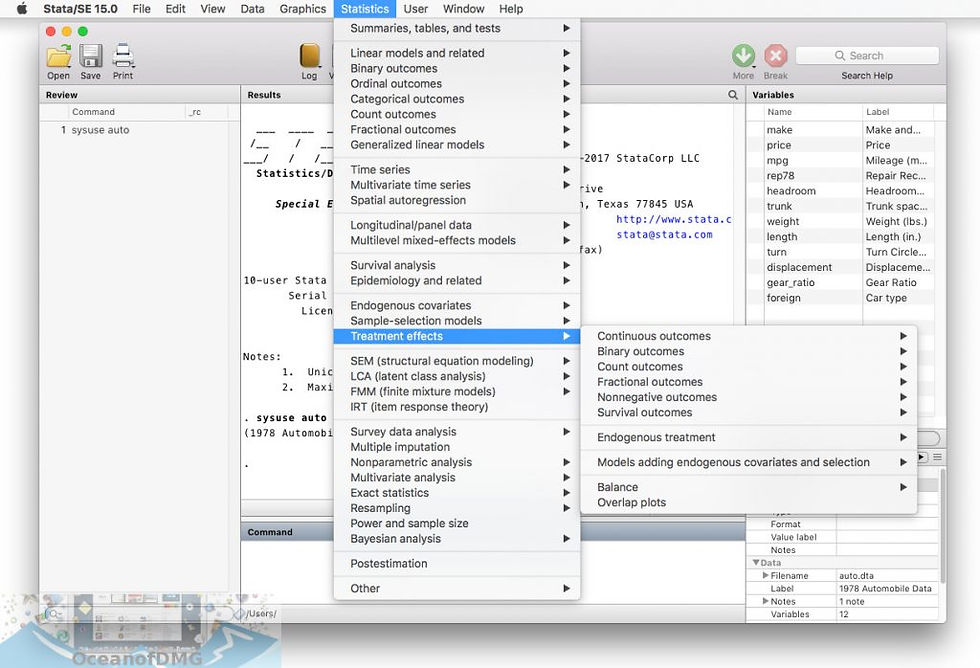
Task: Click the Save disk toolbar icon
Action: 91,56
